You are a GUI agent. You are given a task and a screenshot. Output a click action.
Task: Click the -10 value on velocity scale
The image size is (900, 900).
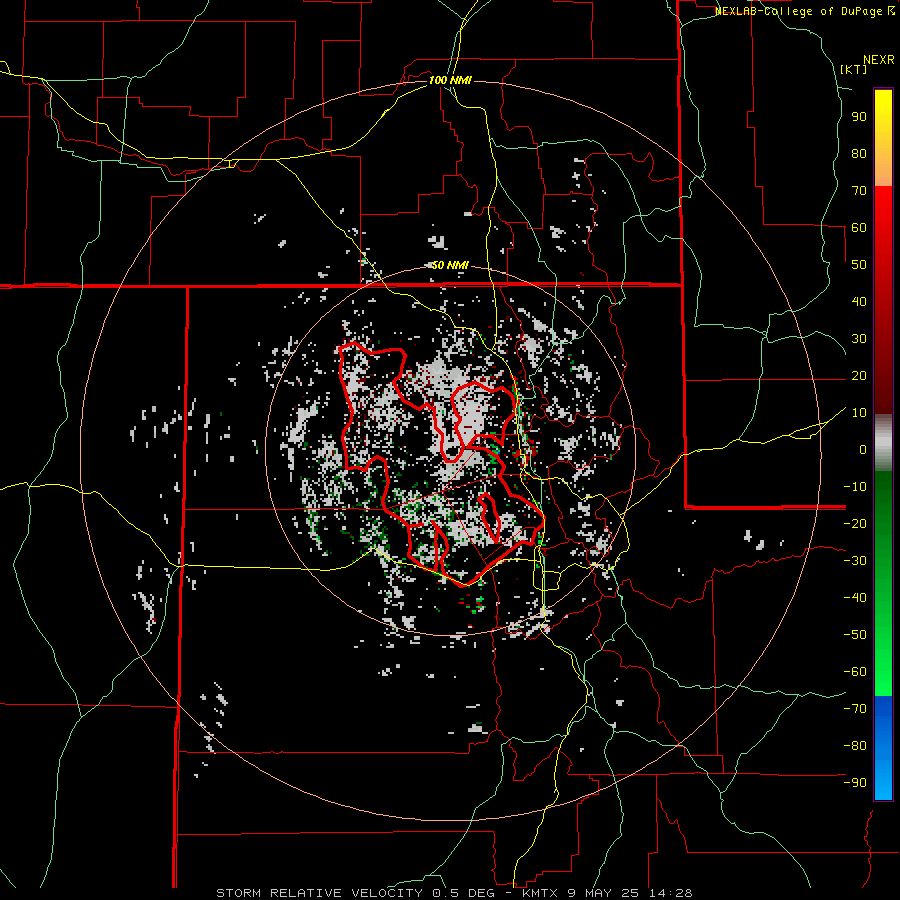pyautogui.click(x=855, y=487)
